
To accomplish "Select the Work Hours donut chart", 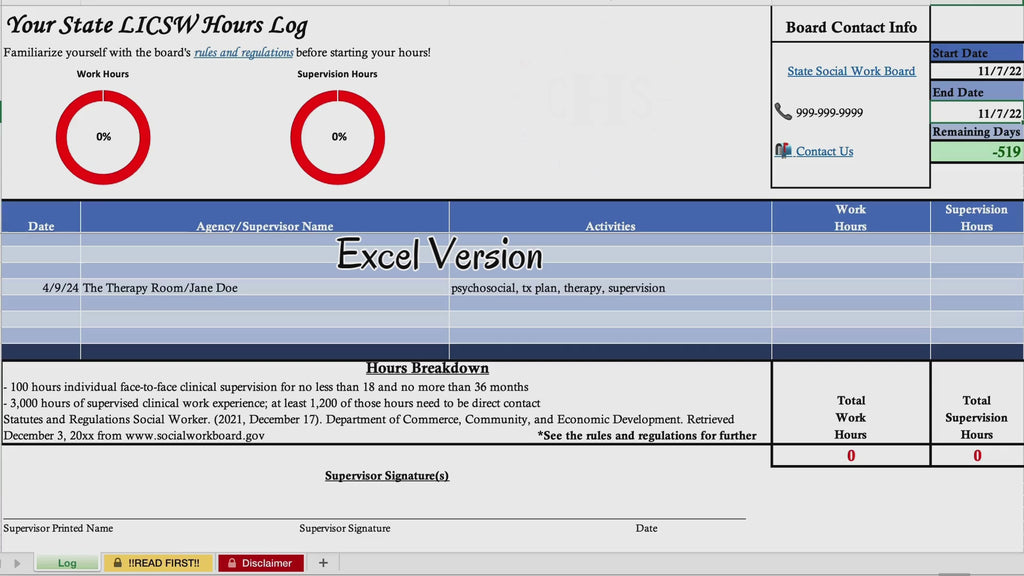I will pyautogui.click(x=103, y=137).
